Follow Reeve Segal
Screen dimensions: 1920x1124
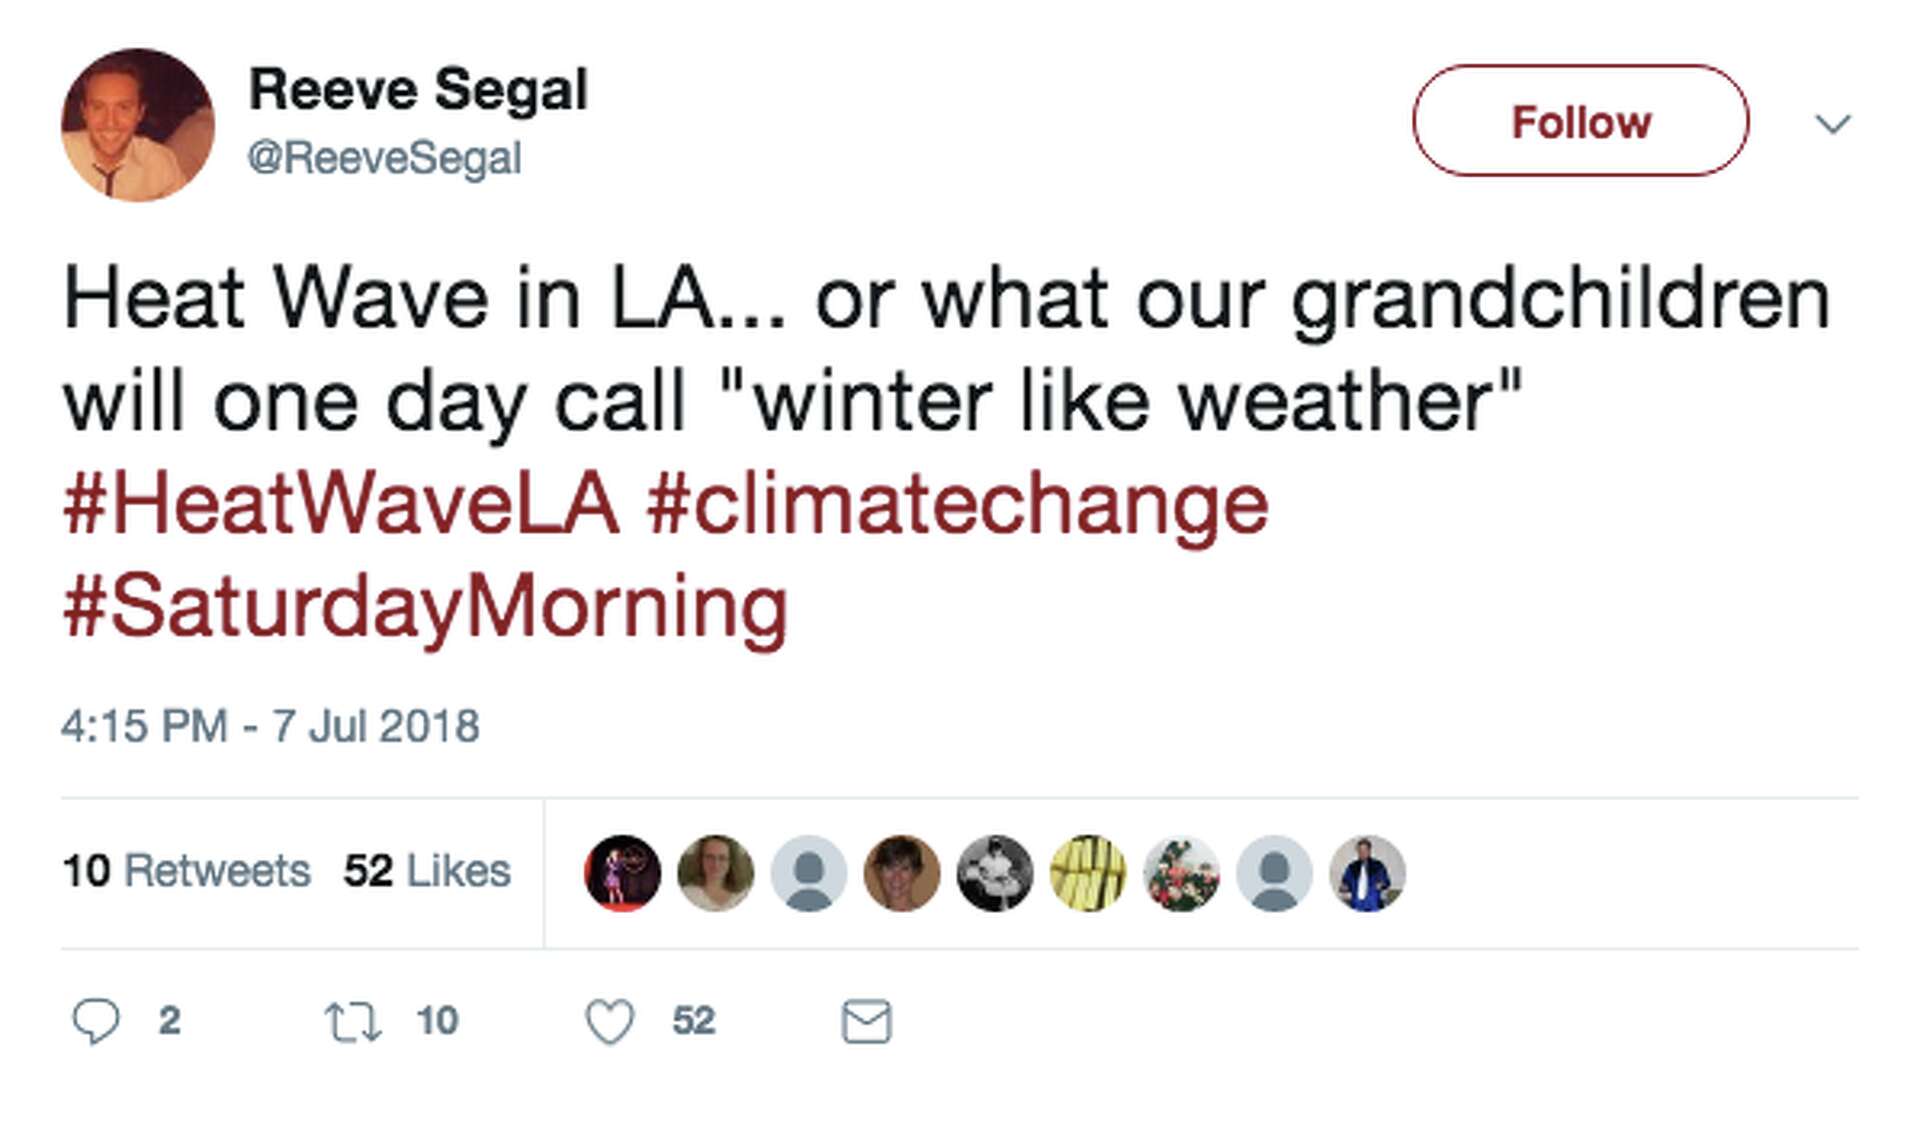pos(1580,121)
